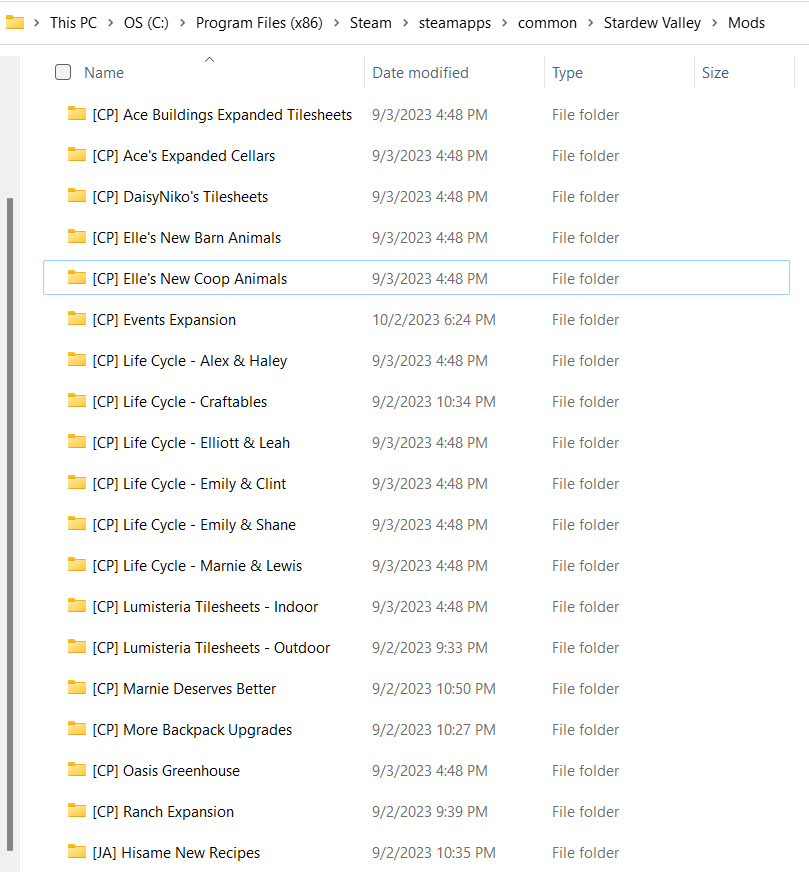Screen dimensions: 809x894
Task: Expand chevron after Program Files (x86)
Action: [336, 23]
